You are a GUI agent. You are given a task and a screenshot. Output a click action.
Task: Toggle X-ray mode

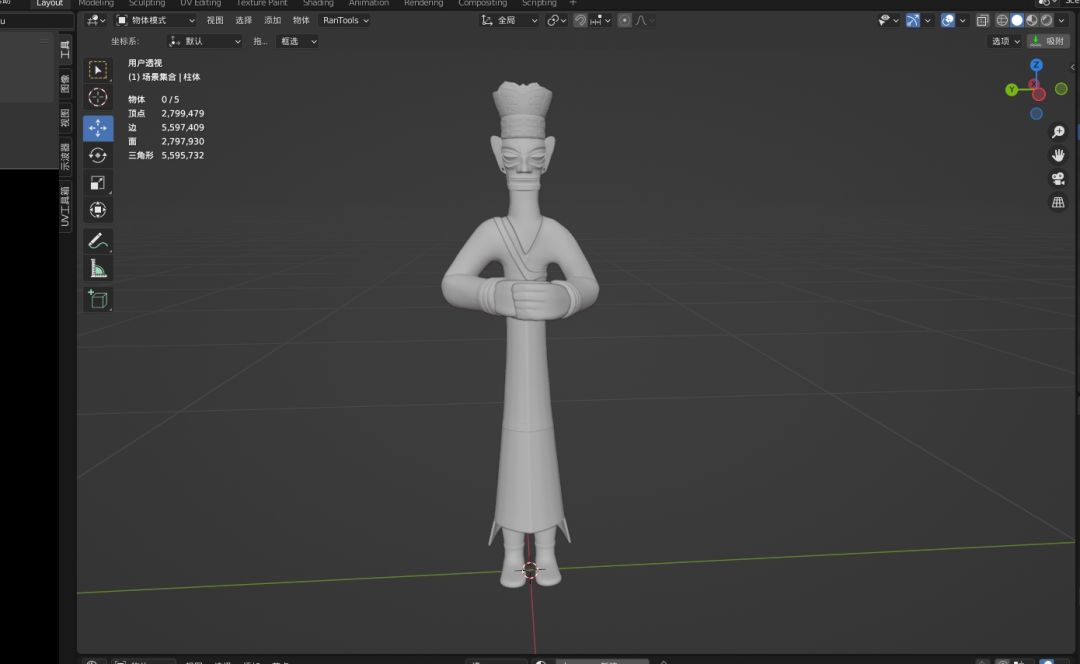pos(982,21)
